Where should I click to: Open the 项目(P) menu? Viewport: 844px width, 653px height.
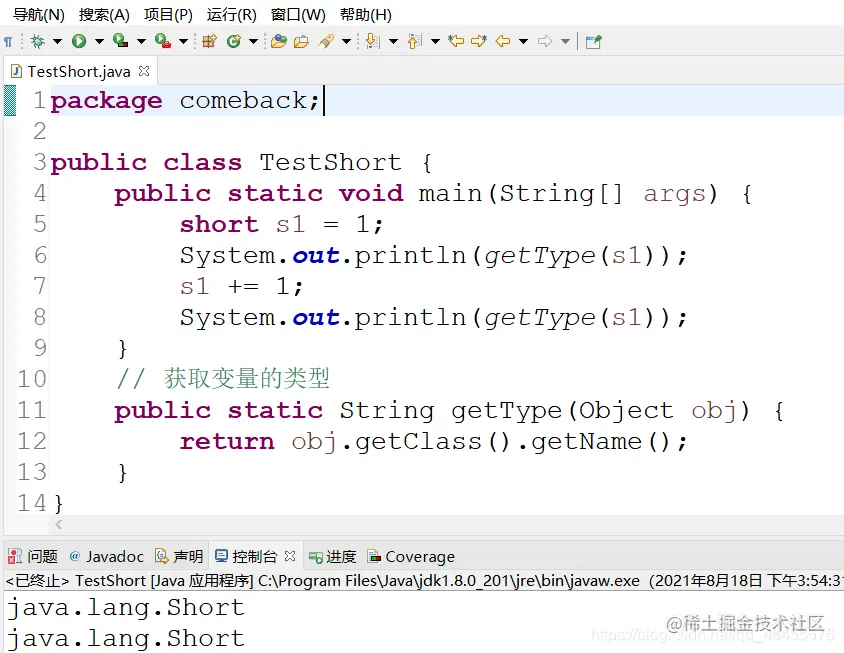click(168, 15)
